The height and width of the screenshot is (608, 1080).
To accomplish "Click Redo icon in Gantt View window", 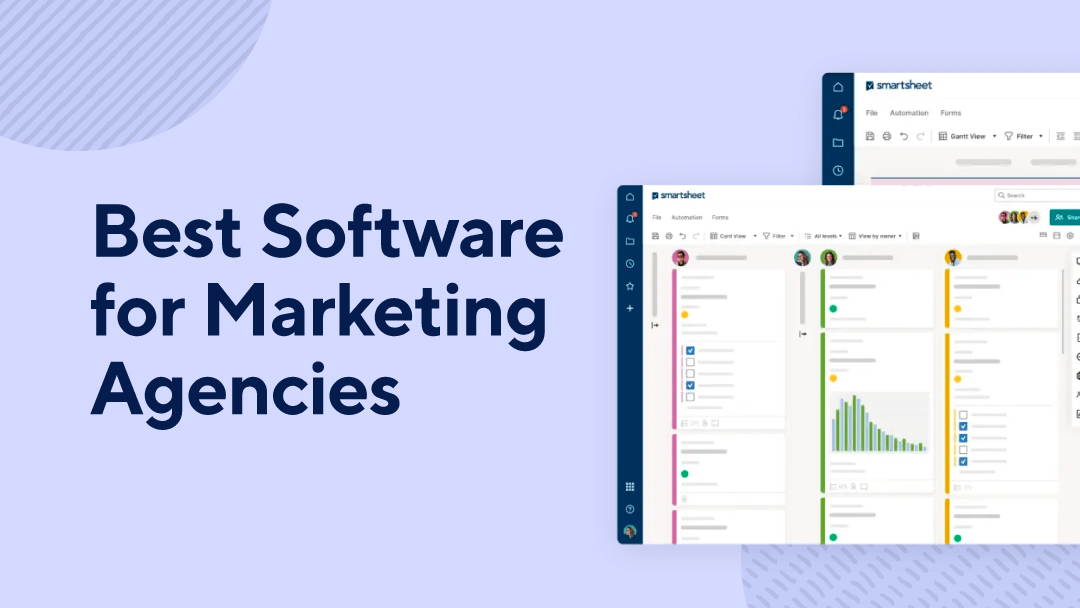I will point(920,136).
